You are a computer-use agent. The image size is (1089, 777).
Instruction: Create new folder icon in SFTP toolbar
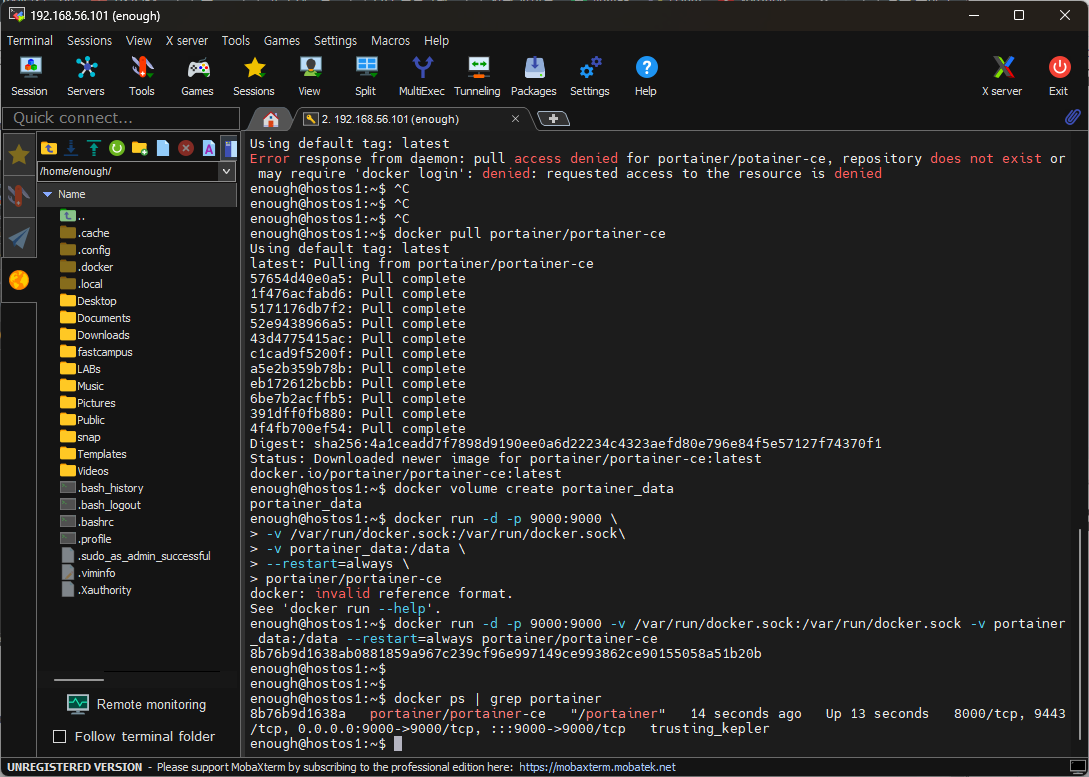(x=140, y=147)
